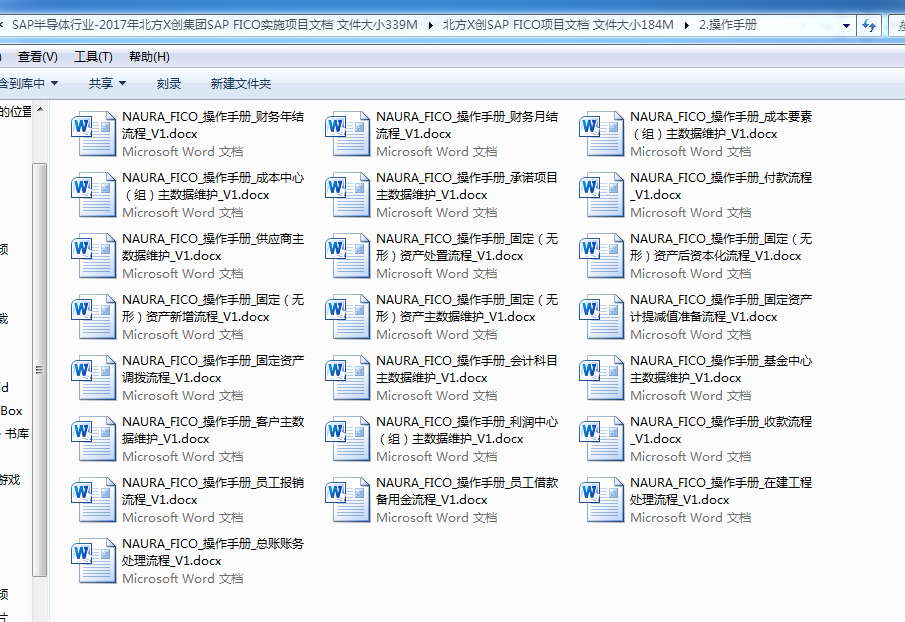Select filename 固定资产调拨流程_V1.docx text
The image size is (905, 622).
coord(213,369)
